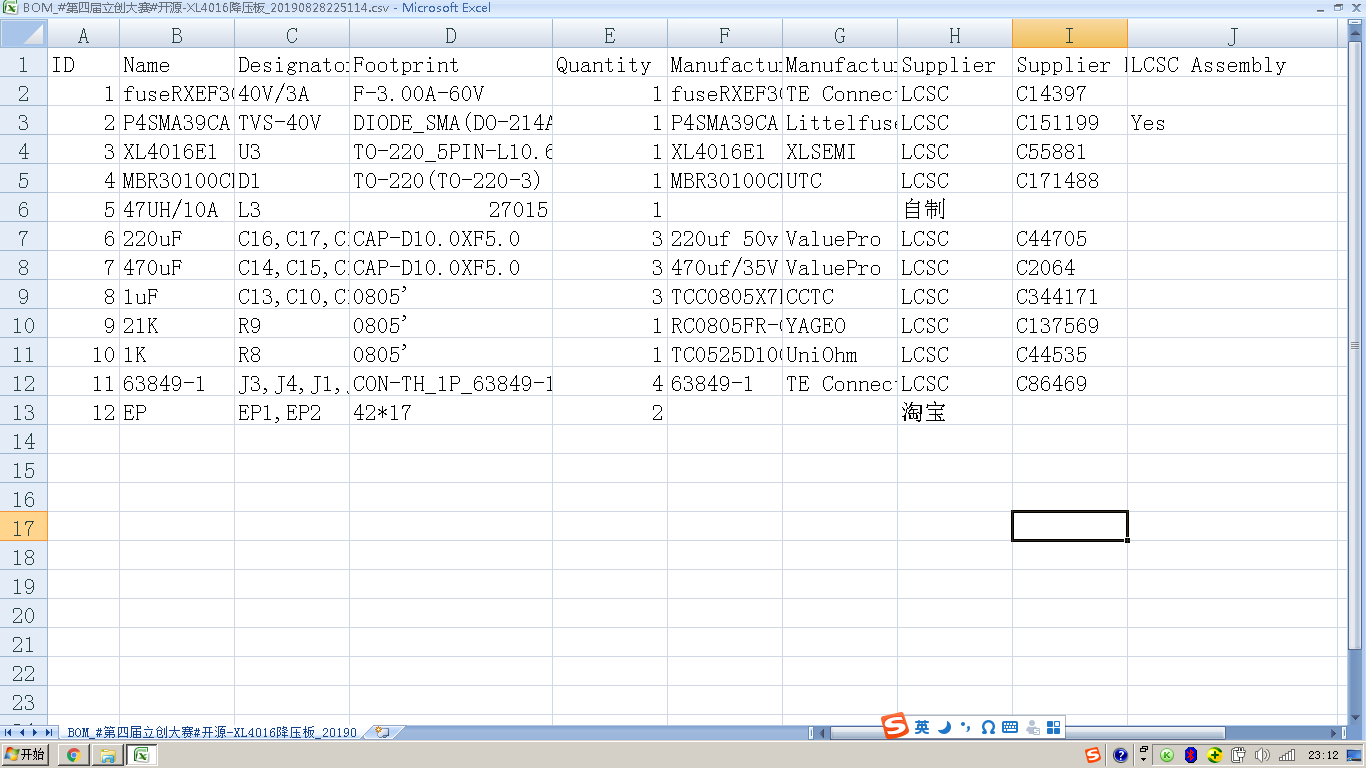The width and height of the screenshot is (1366, 768).
Task: Select column D header
Action: click(451, 35)
